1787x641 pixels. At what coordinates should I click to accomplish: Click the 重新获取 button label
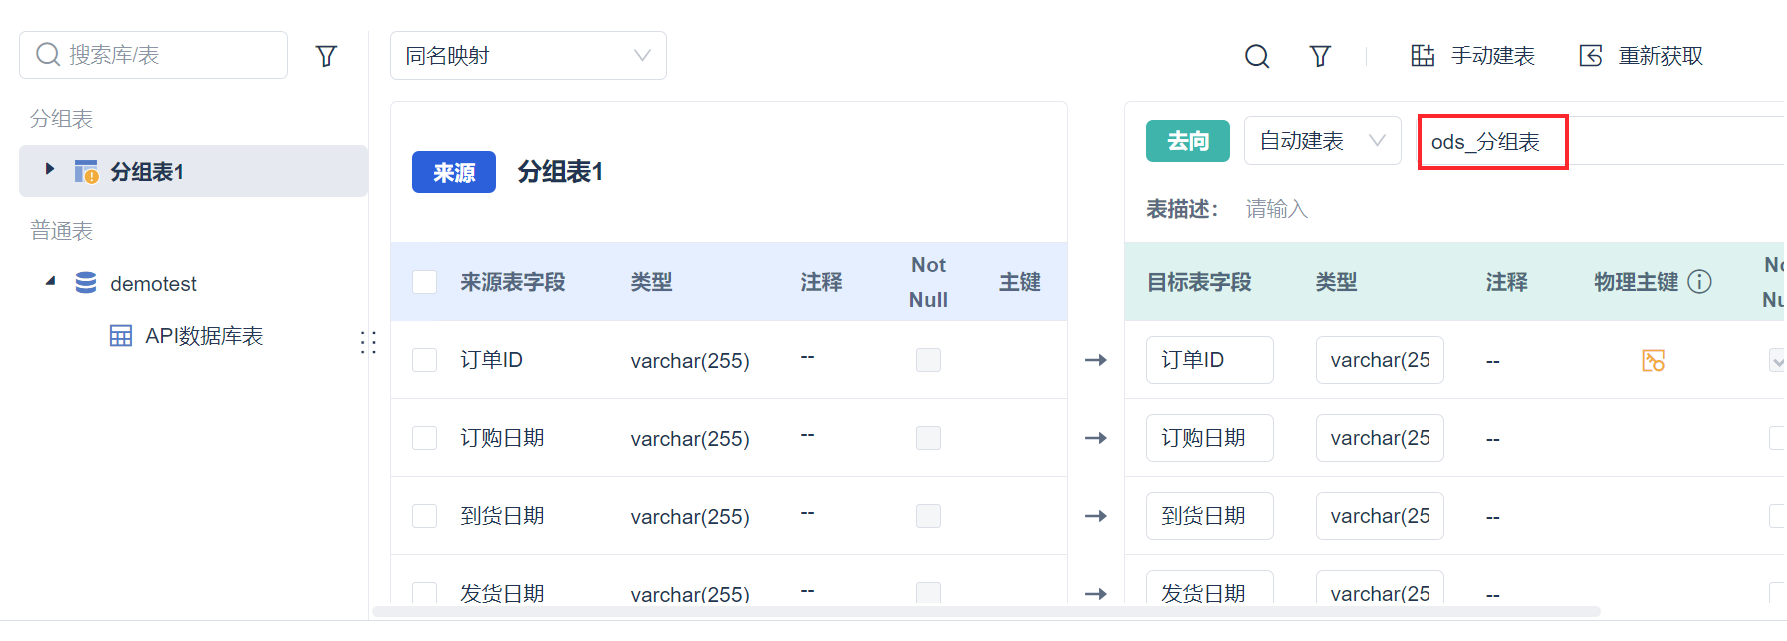(x=1660, y=56)
